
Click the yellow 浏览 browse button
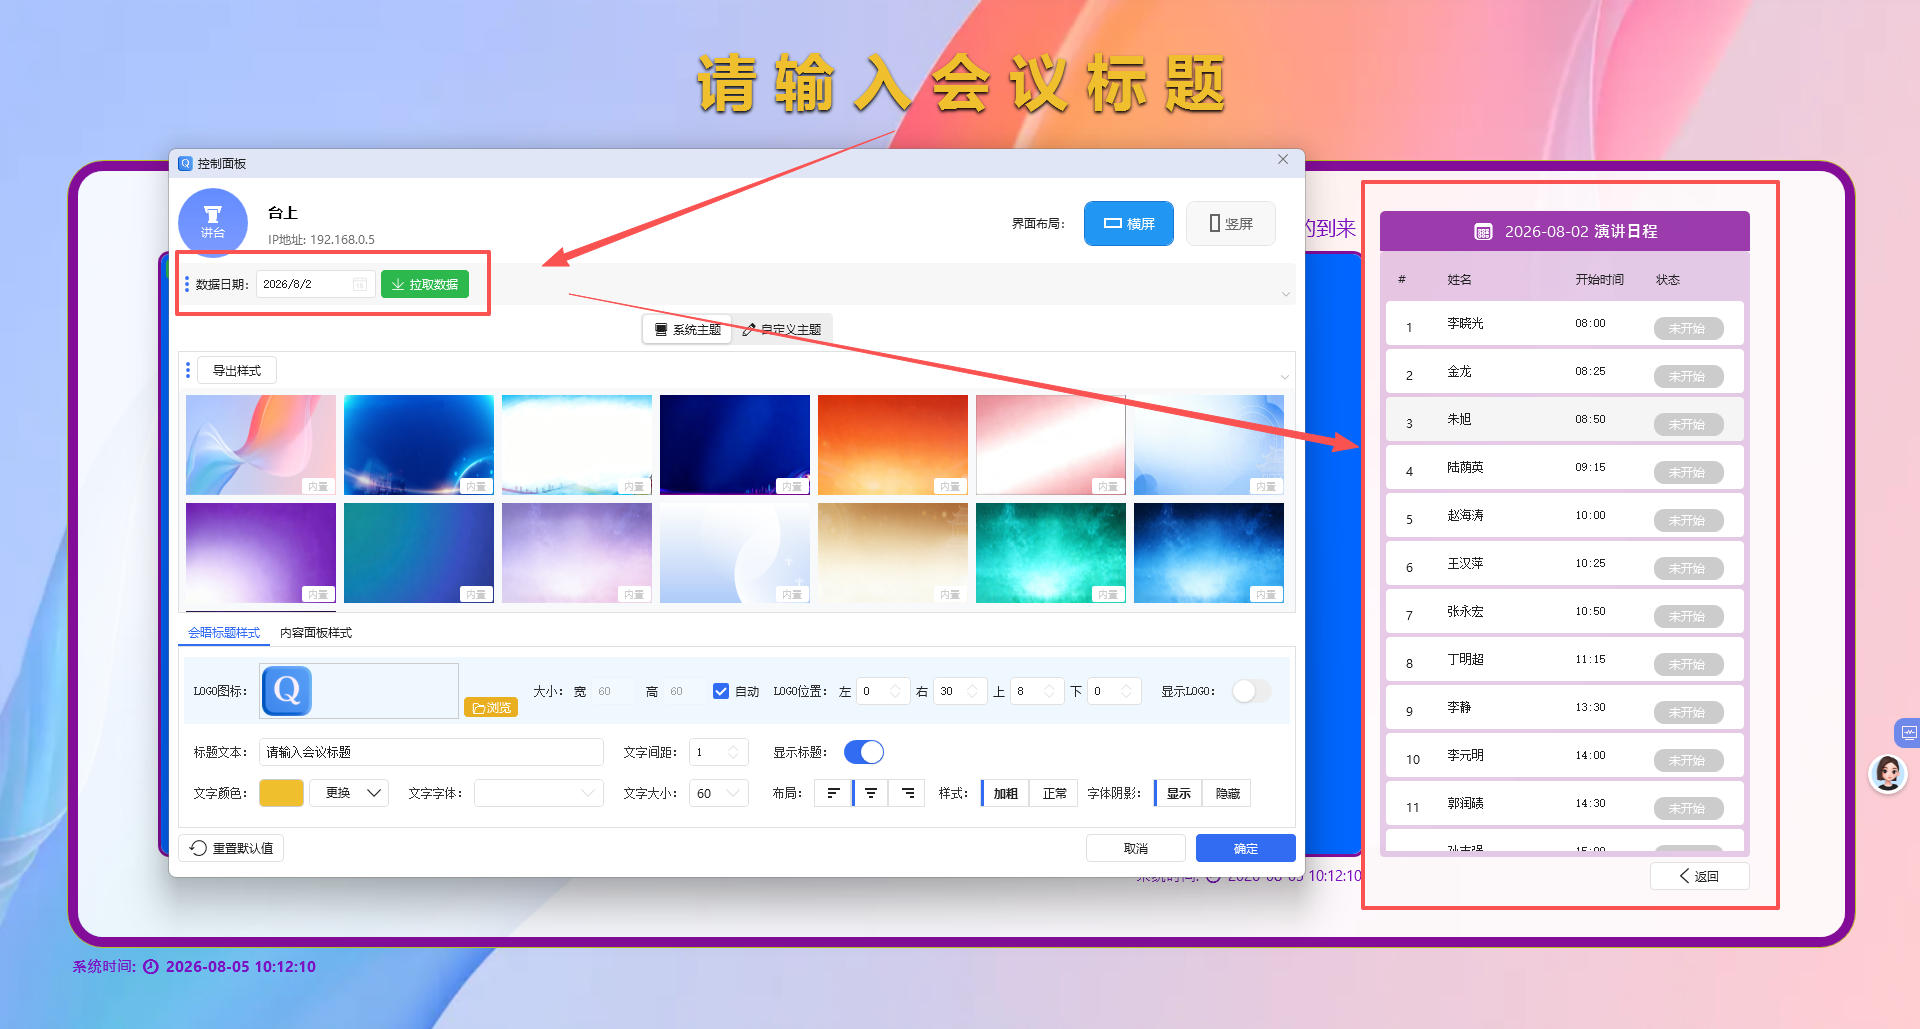(491, 707)
